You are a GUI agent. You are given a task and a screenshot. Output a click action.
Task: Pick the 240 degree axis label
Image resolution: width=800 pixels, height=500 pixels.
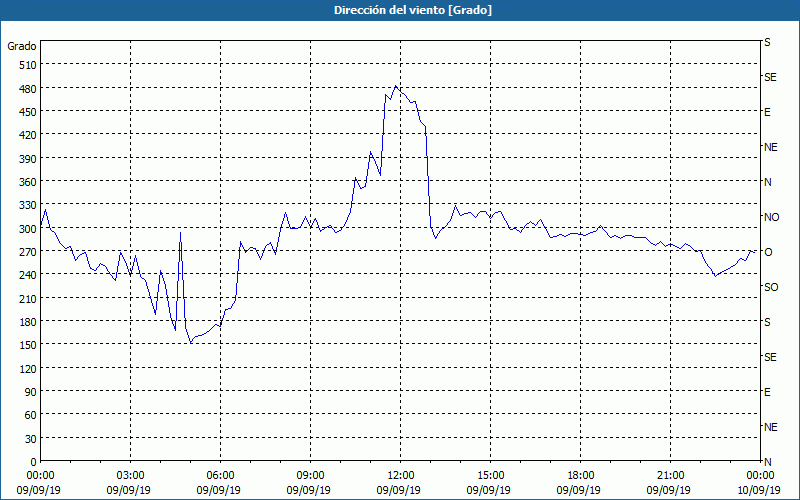[x=28, y=275]
